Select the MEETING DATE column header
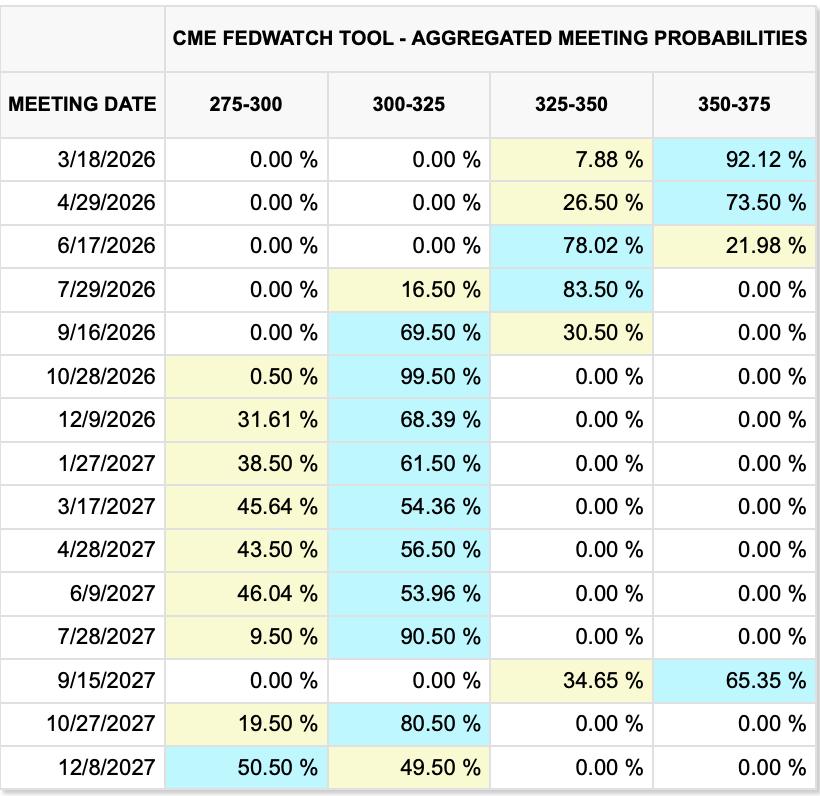 [83, 104]
